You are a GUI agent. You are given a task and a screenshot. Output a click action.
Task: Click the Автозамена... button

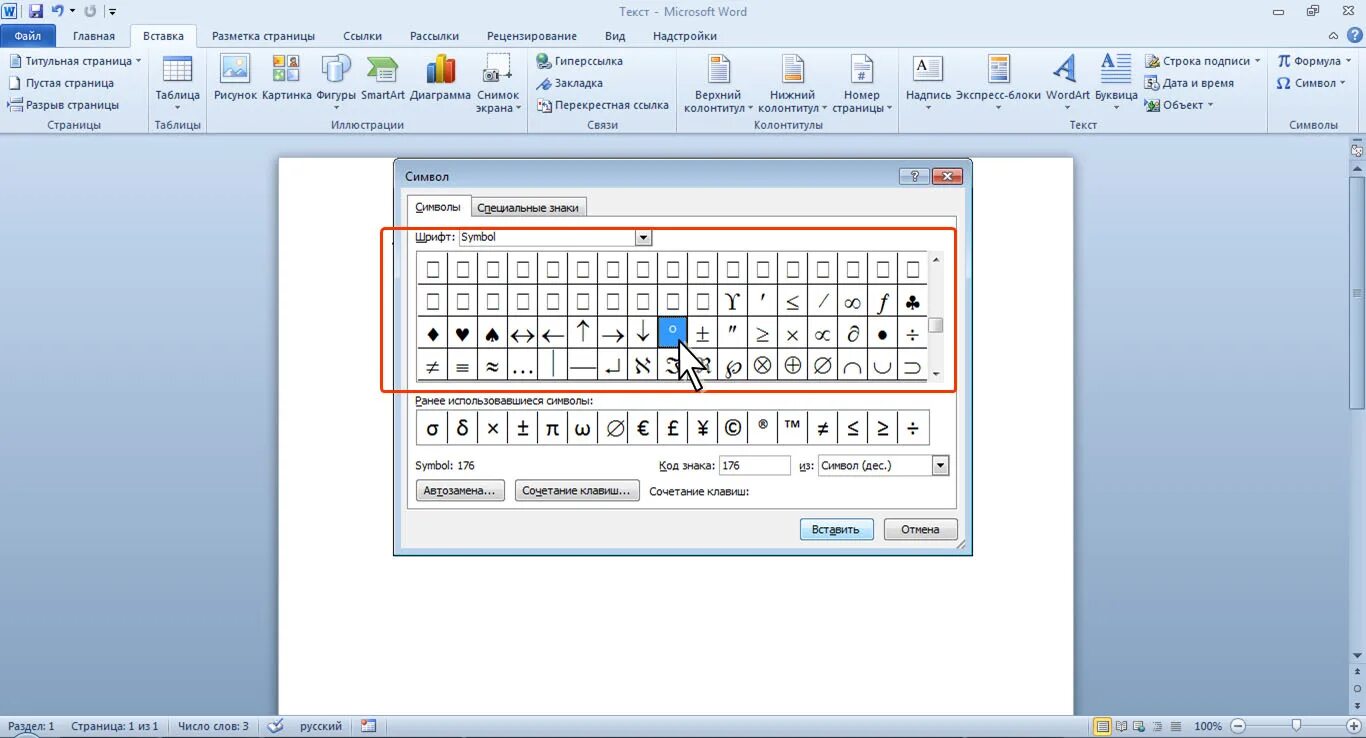pyautogui.click(x=460, y=491)
